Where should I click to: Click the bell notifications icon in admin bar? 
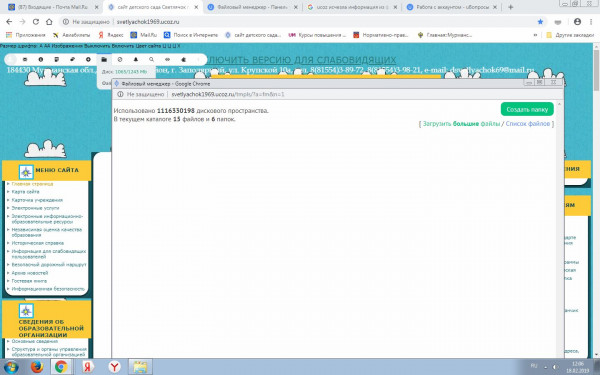(136, 60)
